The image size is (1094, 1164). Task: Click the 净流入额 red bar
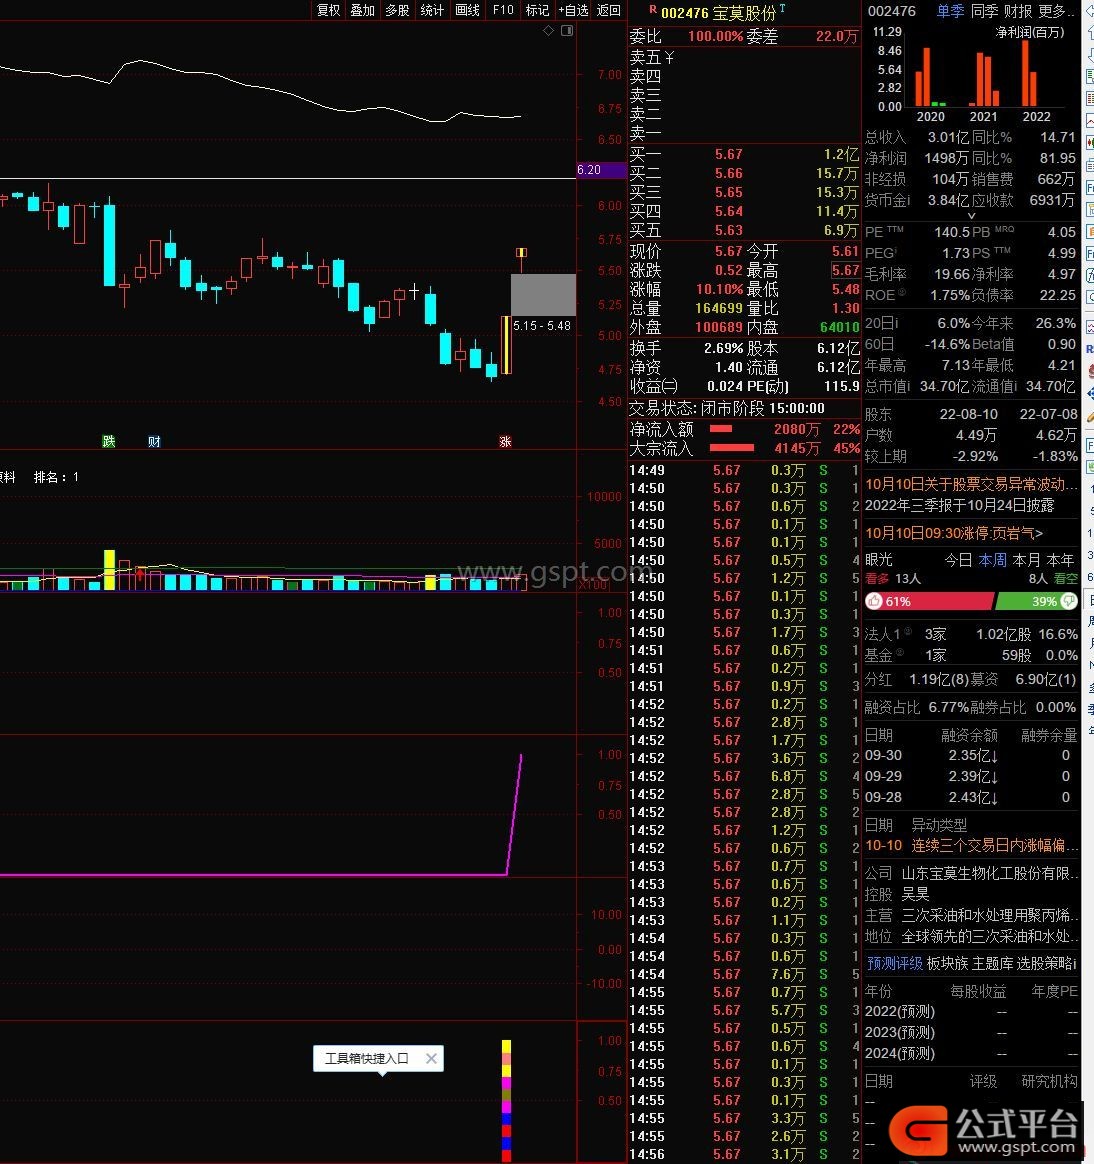(x=721, y=428)
